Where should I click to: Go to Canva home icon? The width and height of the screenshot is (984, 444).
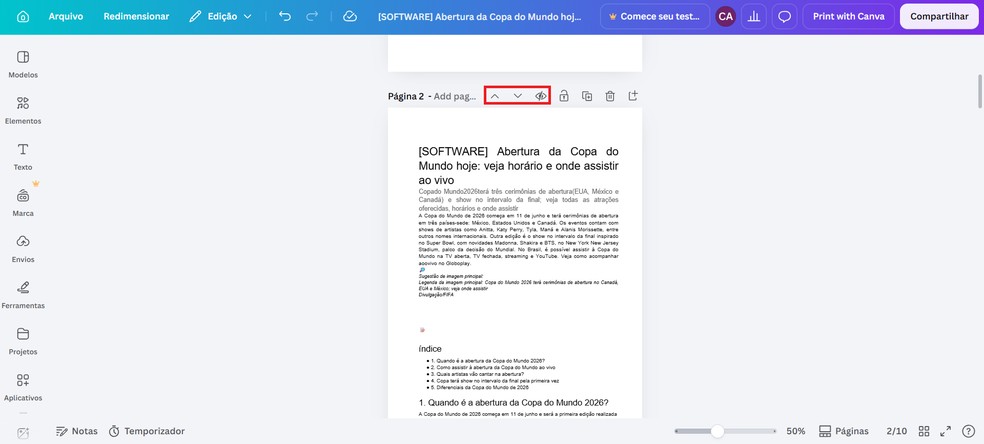23,17
